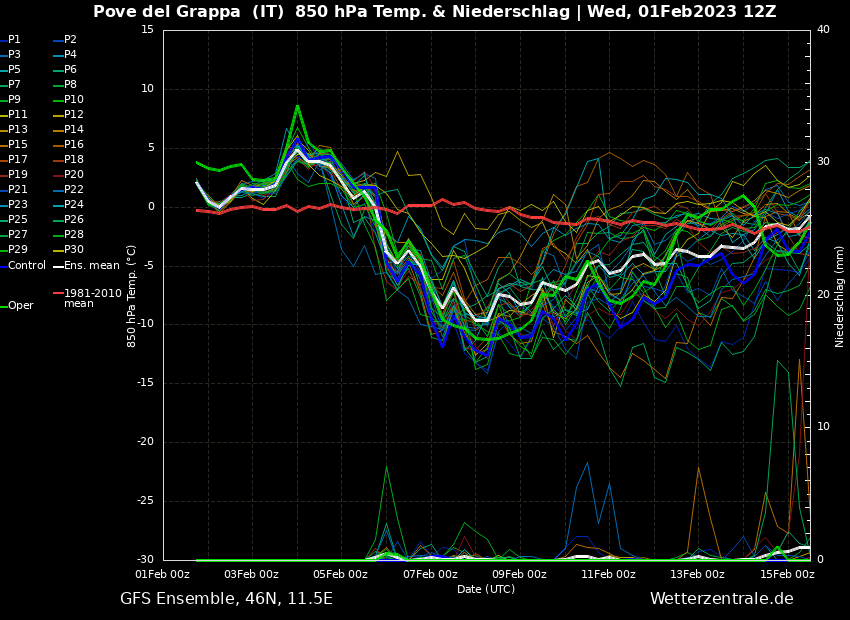Click the P17 legend label
This screenshot has width=850, height=620.
[17, 159]
